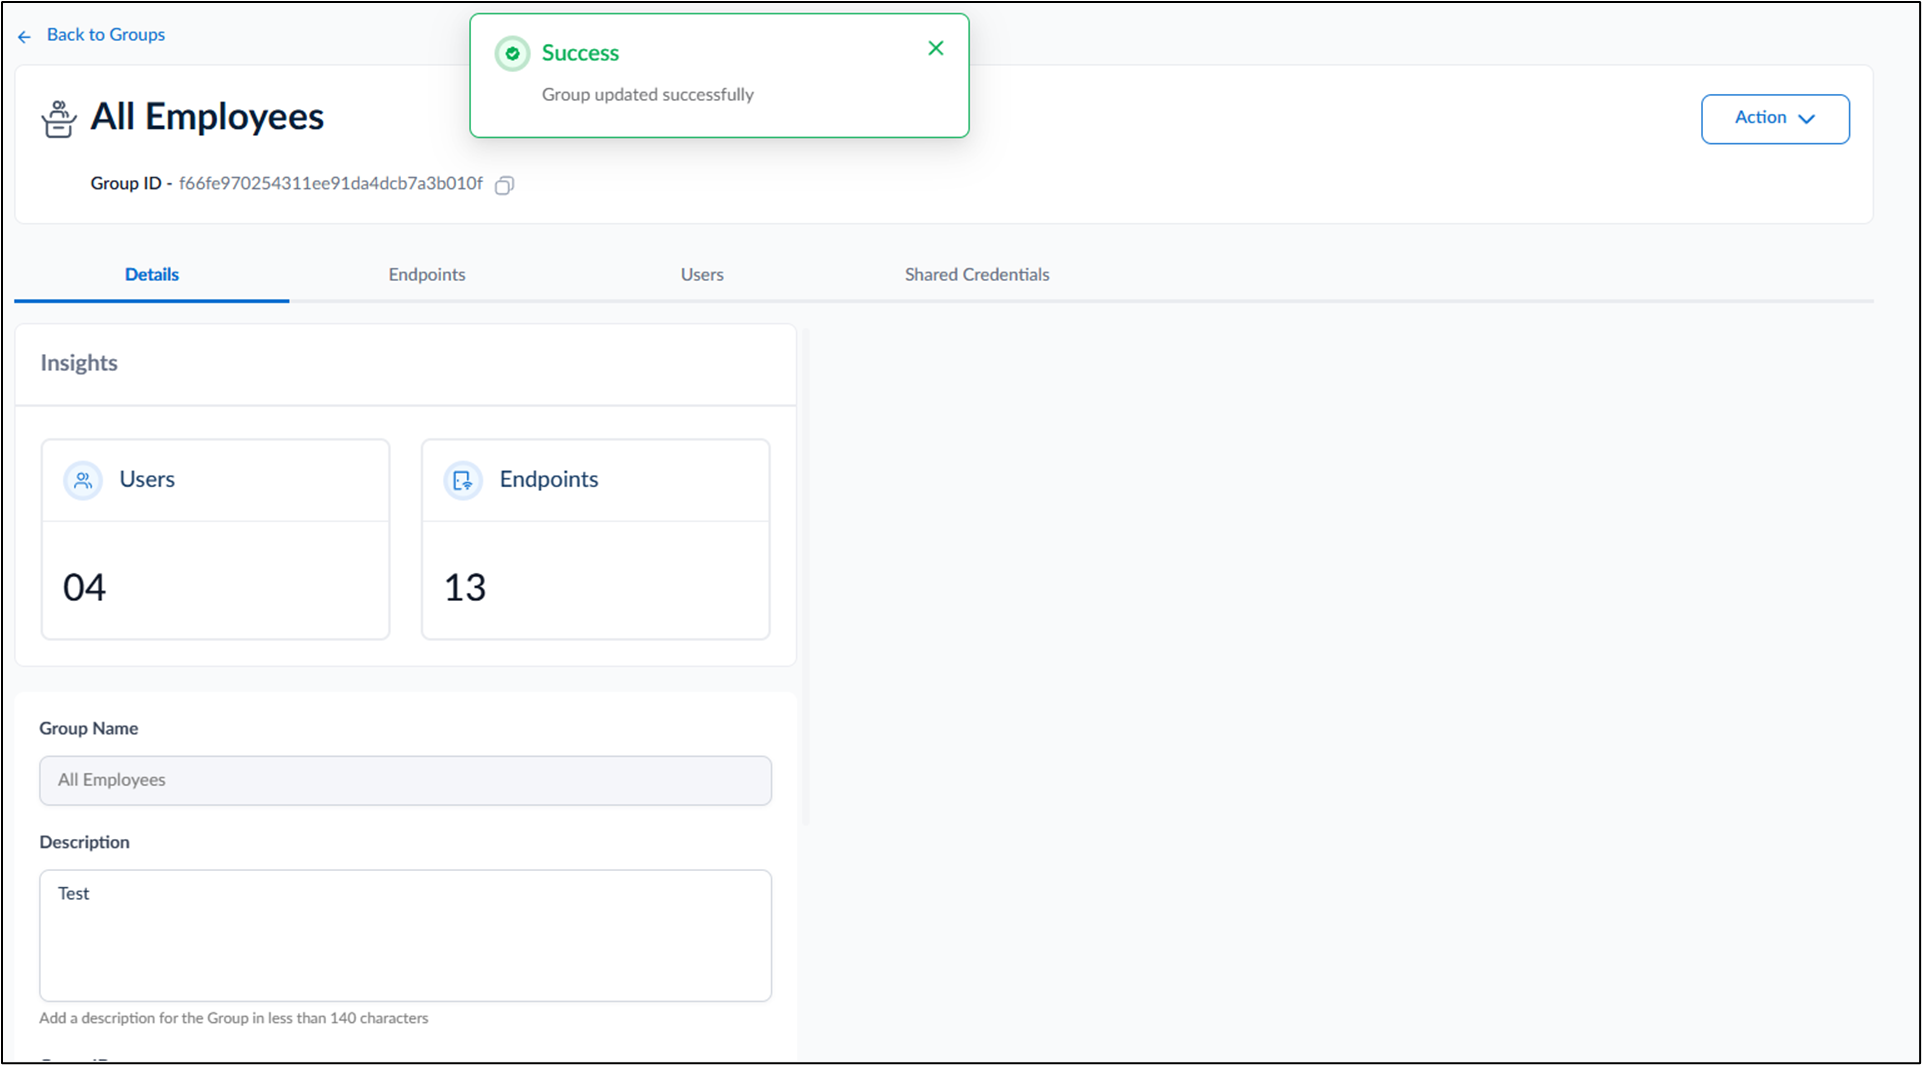The image size is (1922, 1065).
Task: Click the Endpoints count 13
Action: (465, 587)
